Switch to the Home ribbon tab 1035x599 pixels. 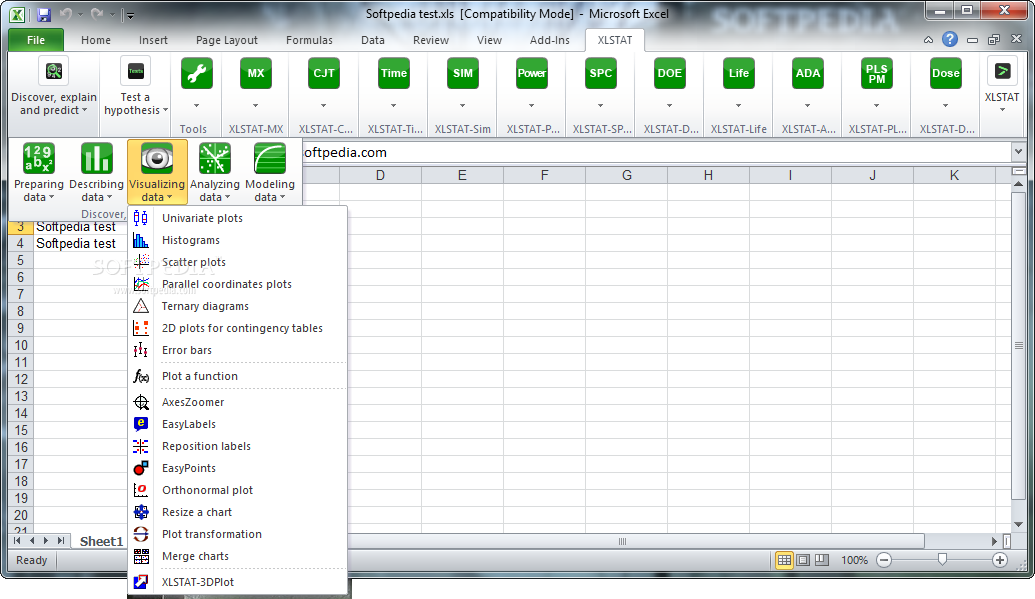96,40
